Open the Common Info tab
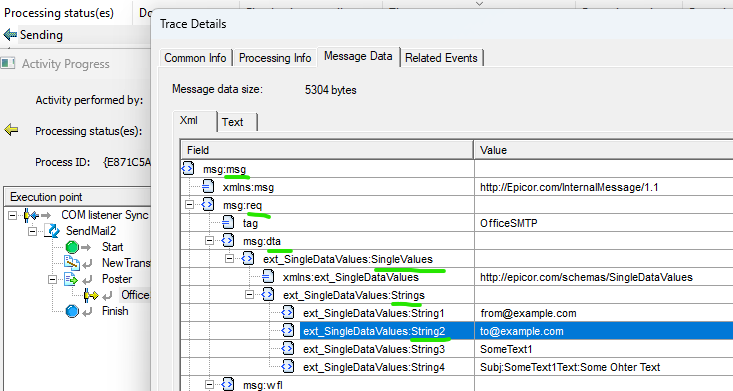 195,58
